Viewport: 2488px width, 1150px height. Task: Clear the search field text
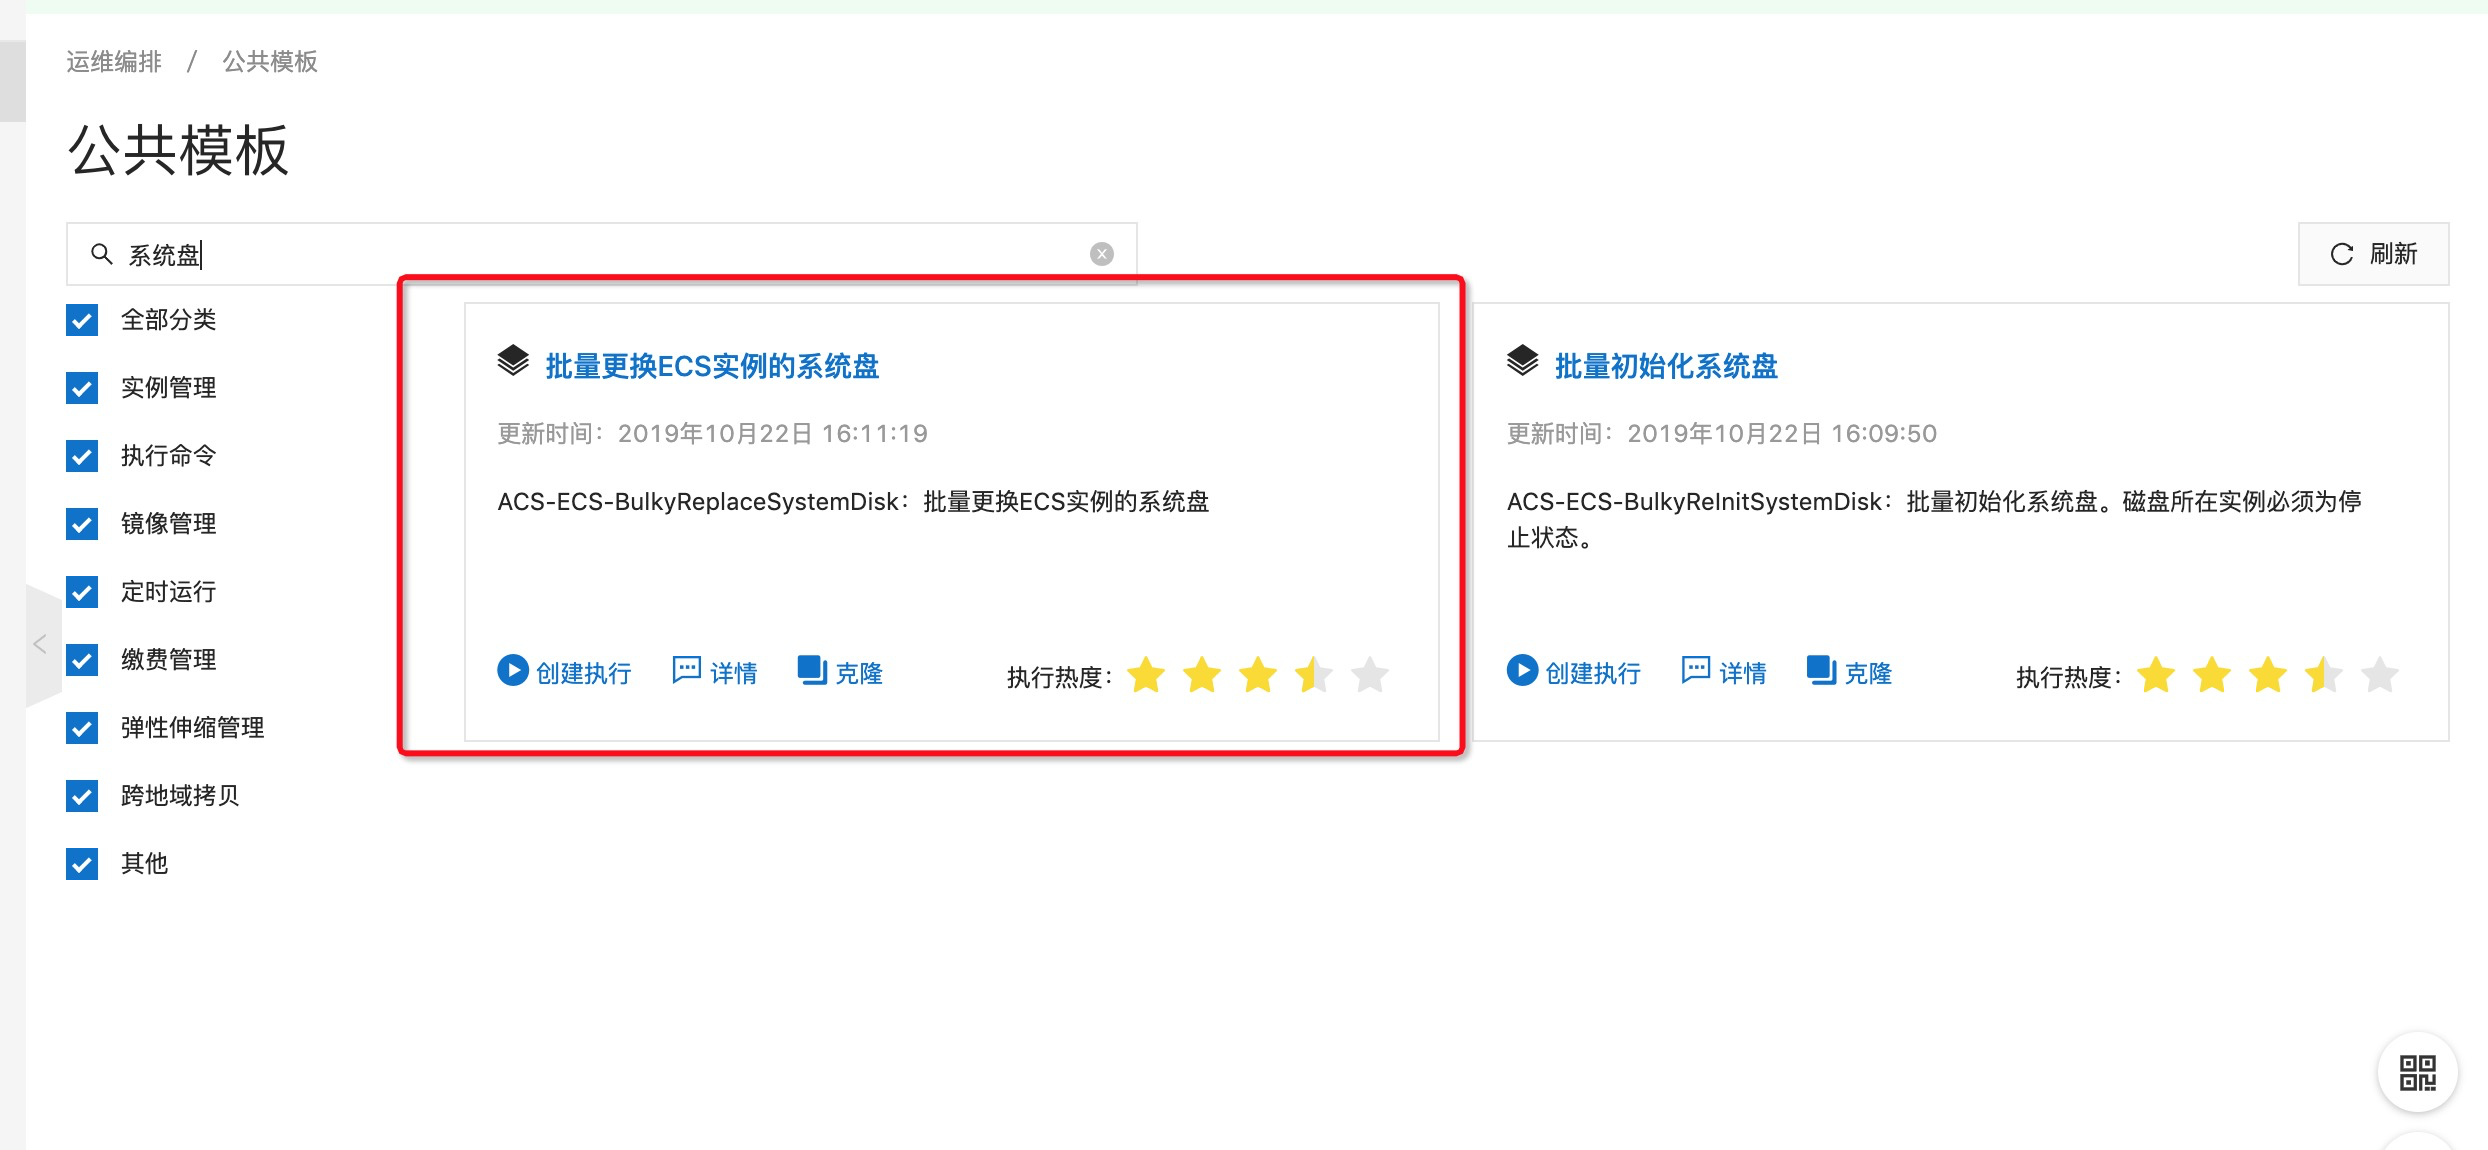[x=1101, y=254]
